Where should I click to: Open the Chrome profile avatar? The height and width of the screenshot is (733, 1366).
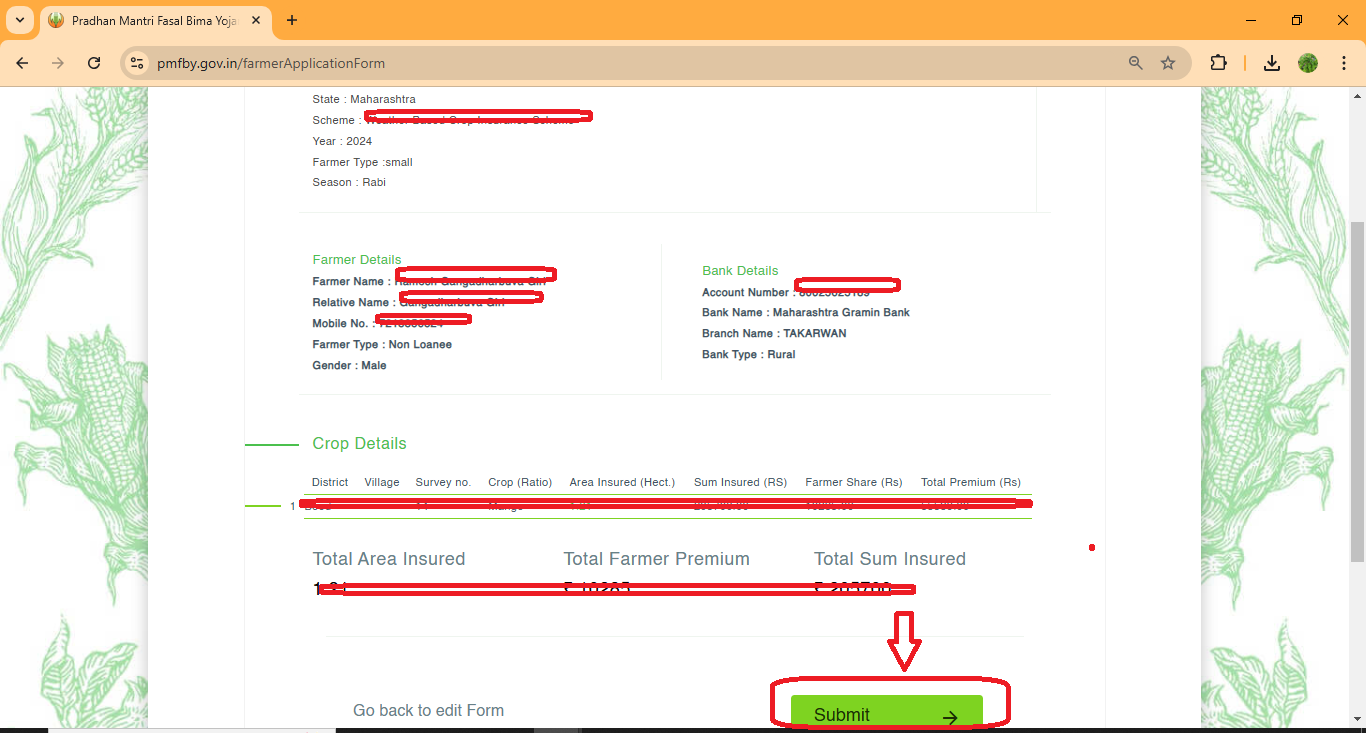[1308, 63]
